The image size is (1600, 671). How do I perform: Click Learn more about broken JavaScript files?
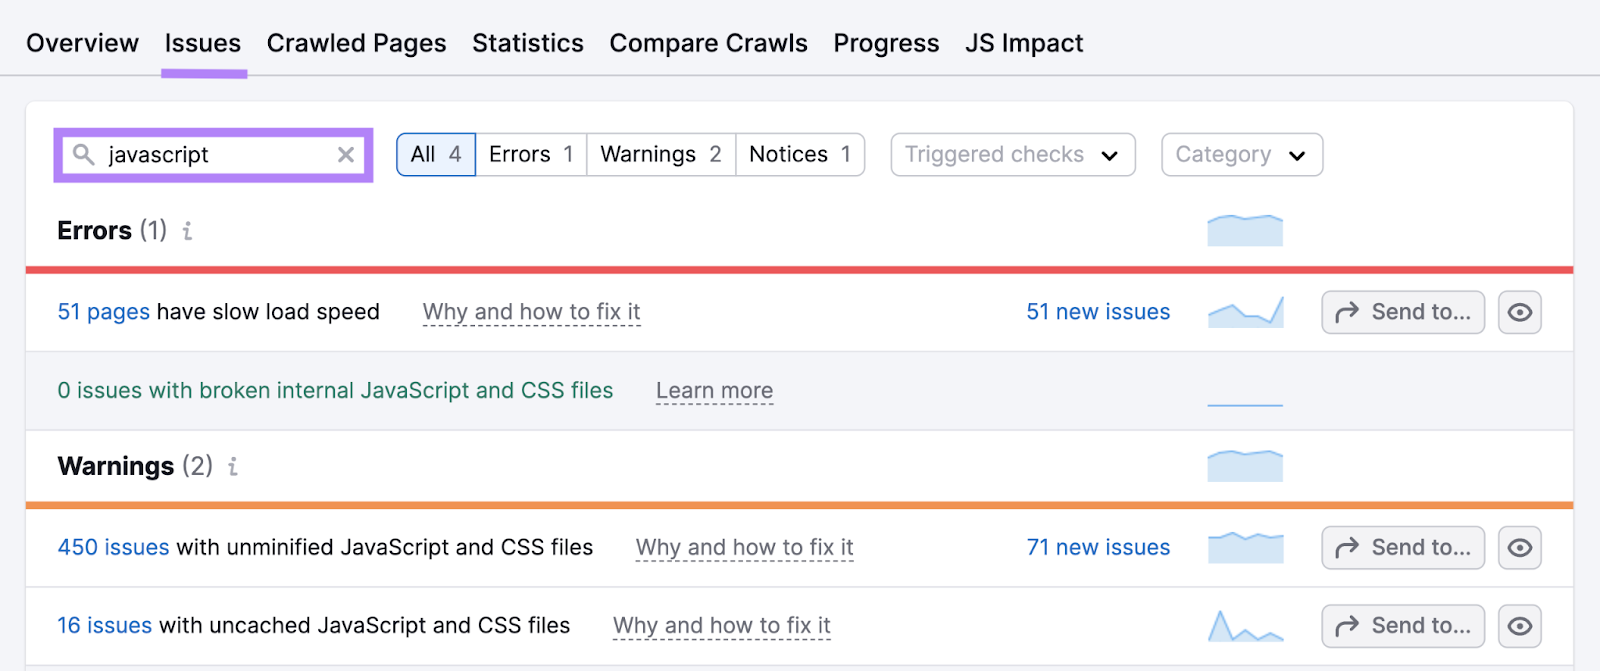tap(713, 390)
